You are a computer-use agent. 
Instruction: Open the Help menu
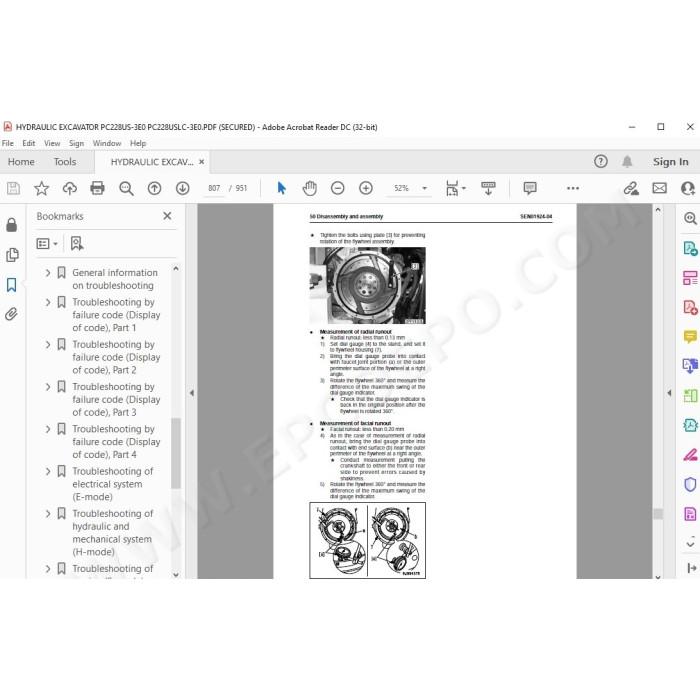point(138,143)
